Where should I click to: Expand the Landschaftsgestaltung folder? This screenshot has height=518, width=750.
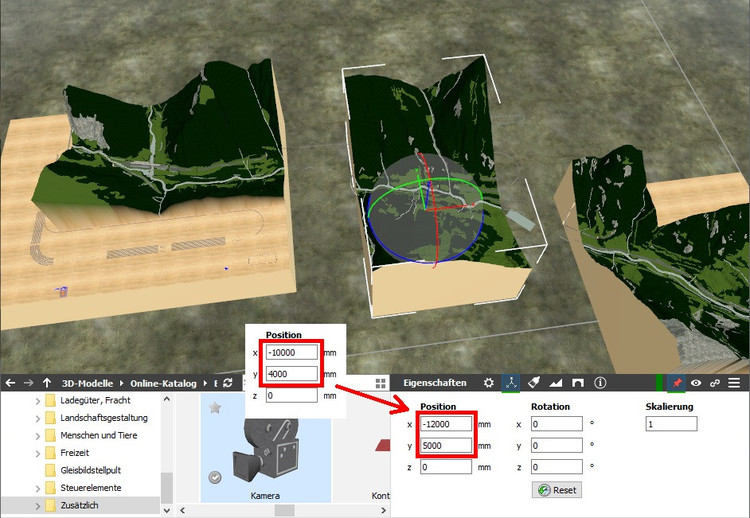[x=38, y=419]
